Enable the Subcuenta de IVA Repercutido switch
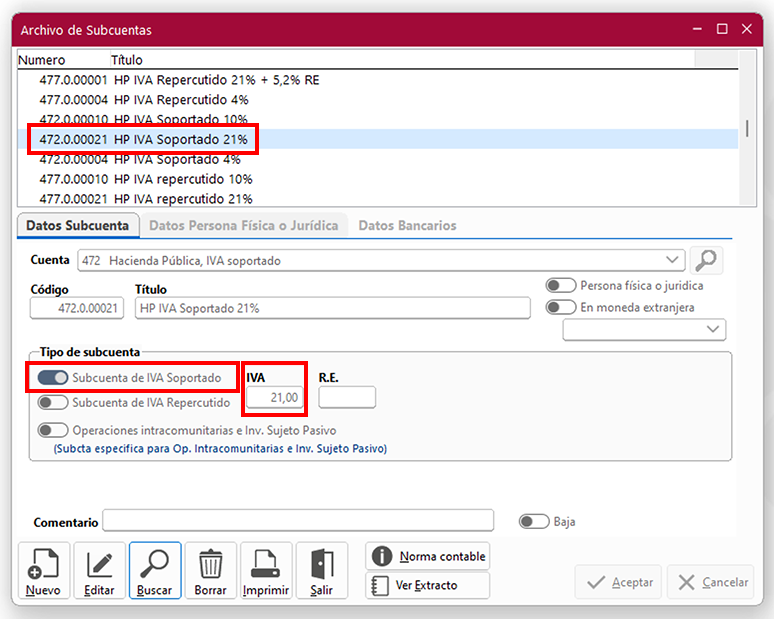 [53, 403]
